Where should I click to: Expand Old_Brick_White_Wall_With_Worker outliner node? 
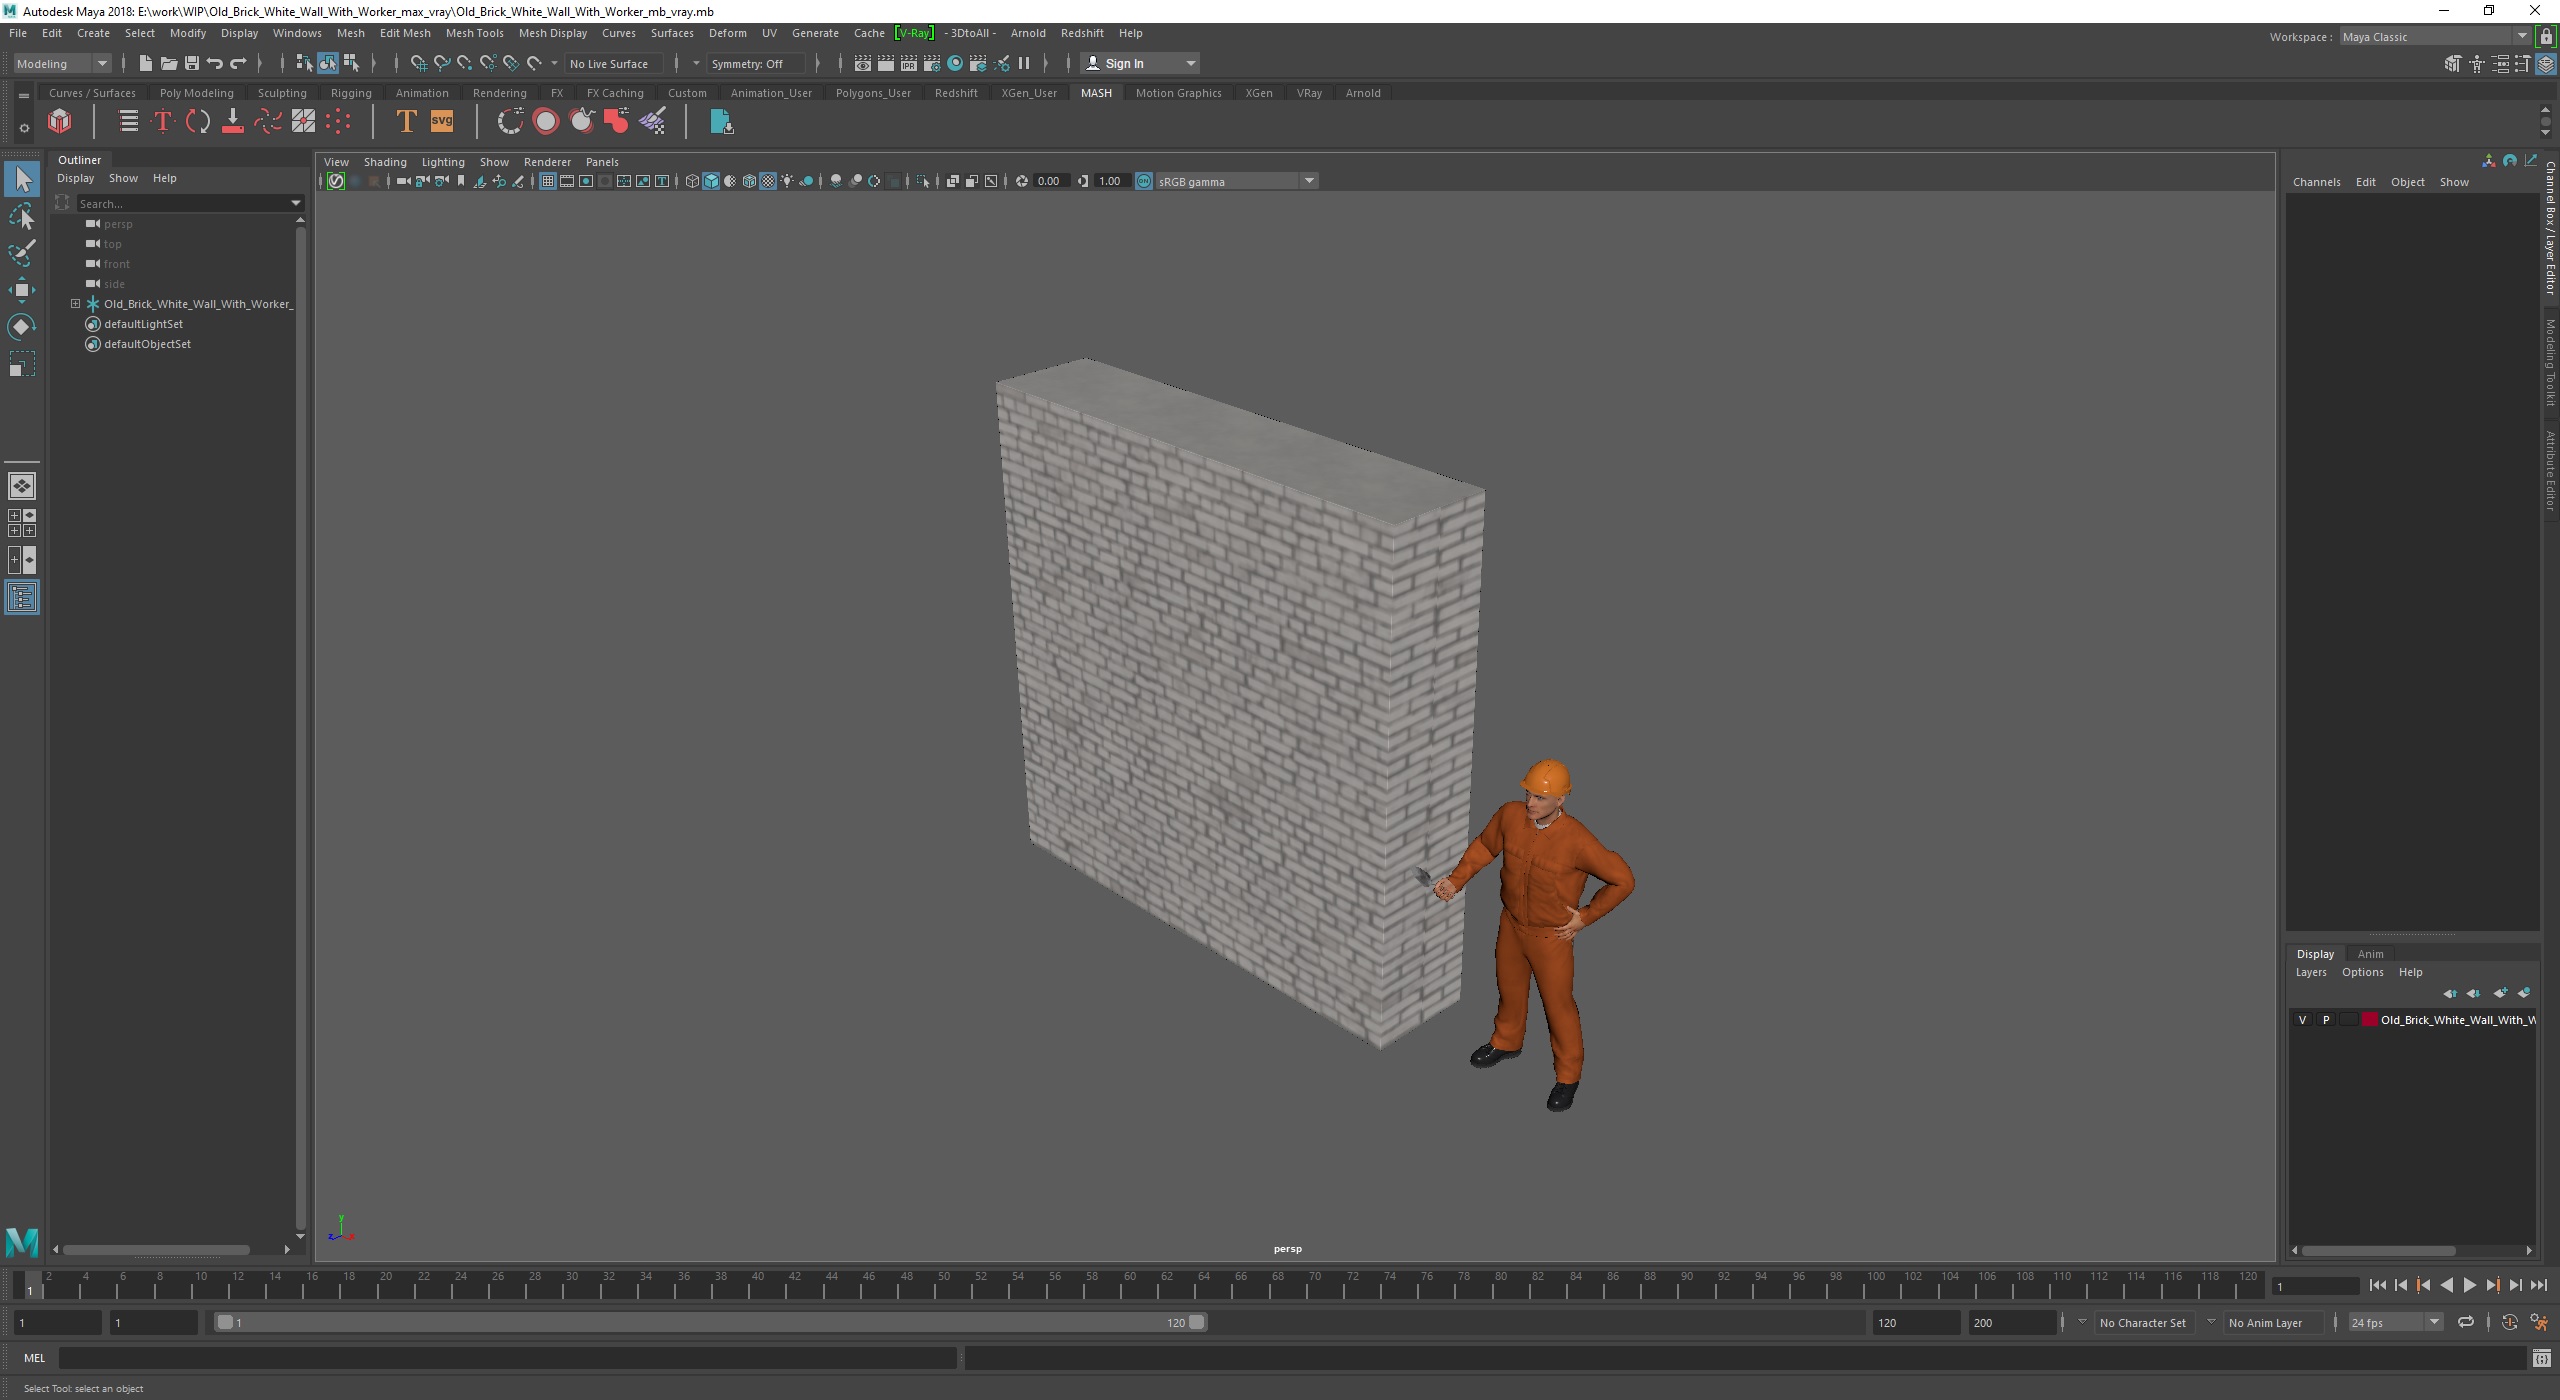(75, 303)
